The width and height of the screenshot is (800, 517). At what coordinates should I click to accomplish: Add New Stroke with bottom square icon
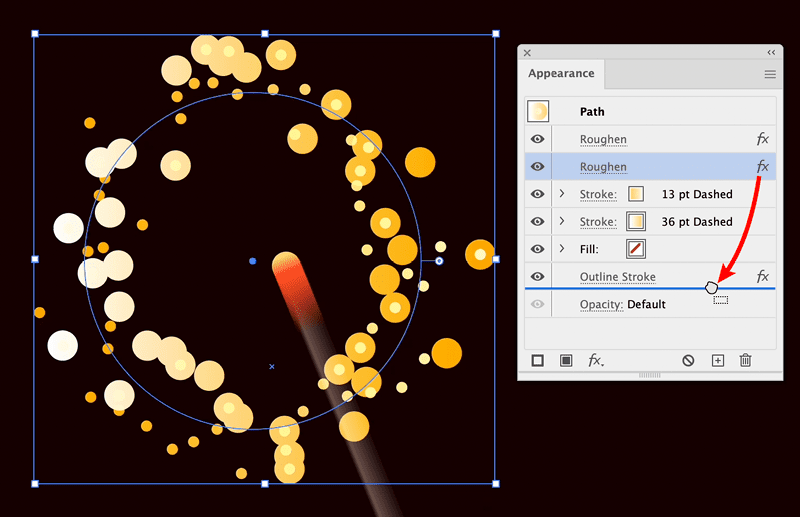pyautogui.click(x=537, y=361)
